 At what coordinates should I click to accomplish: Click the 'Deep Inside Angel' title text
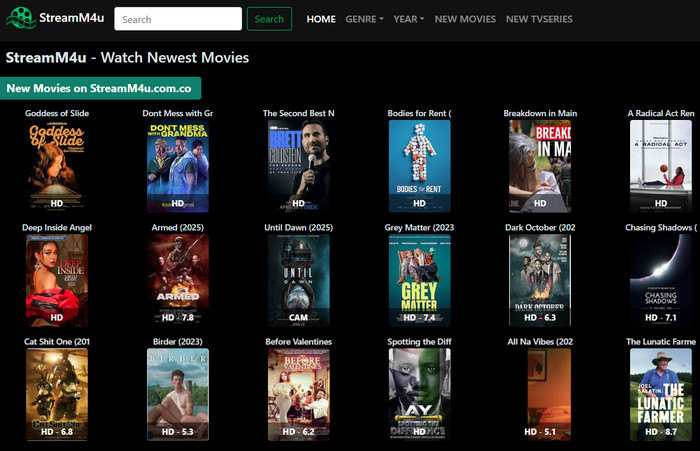coord(57,228)
